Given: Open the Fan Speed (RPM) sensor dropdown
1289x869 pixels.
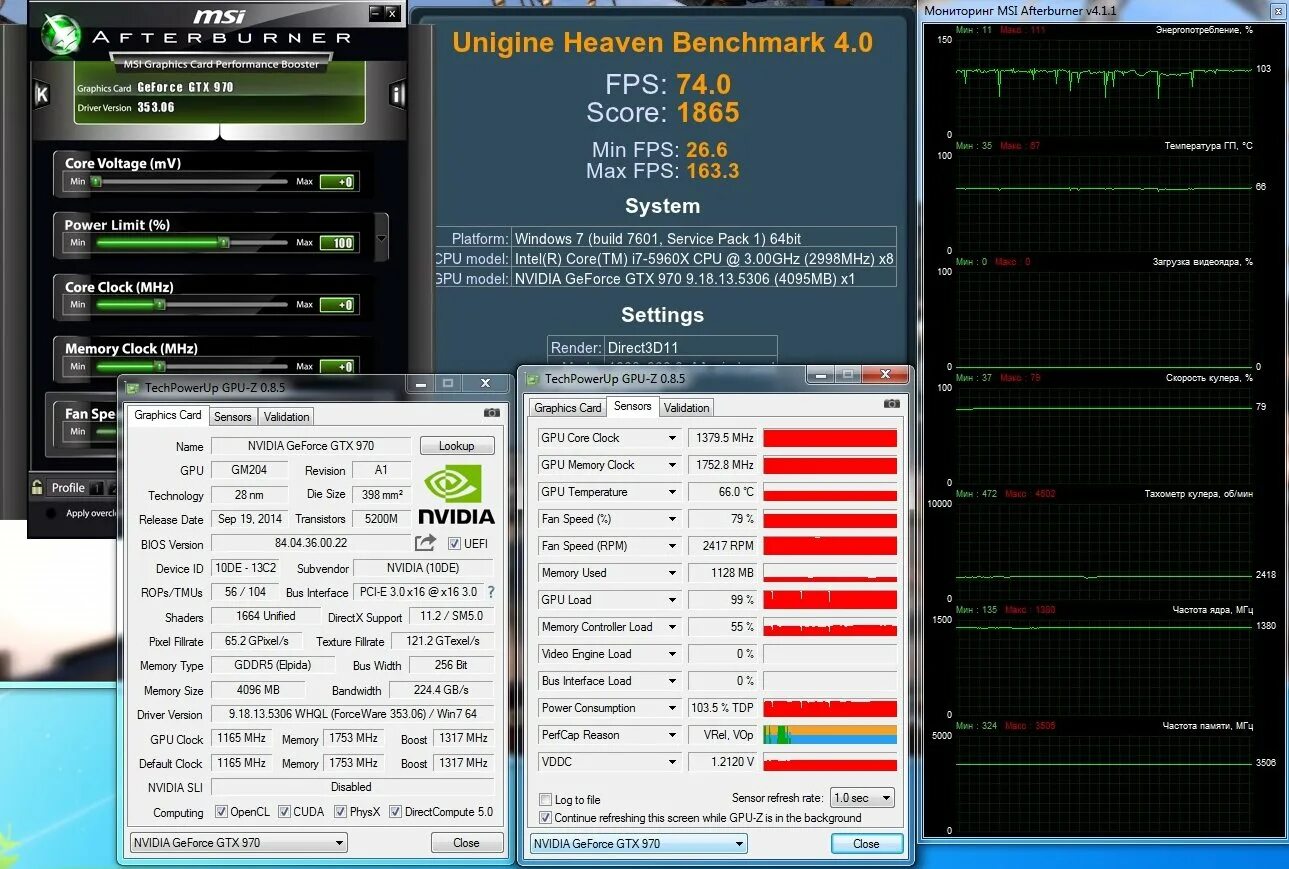Looking at the screenshot, I should point(672,546).
